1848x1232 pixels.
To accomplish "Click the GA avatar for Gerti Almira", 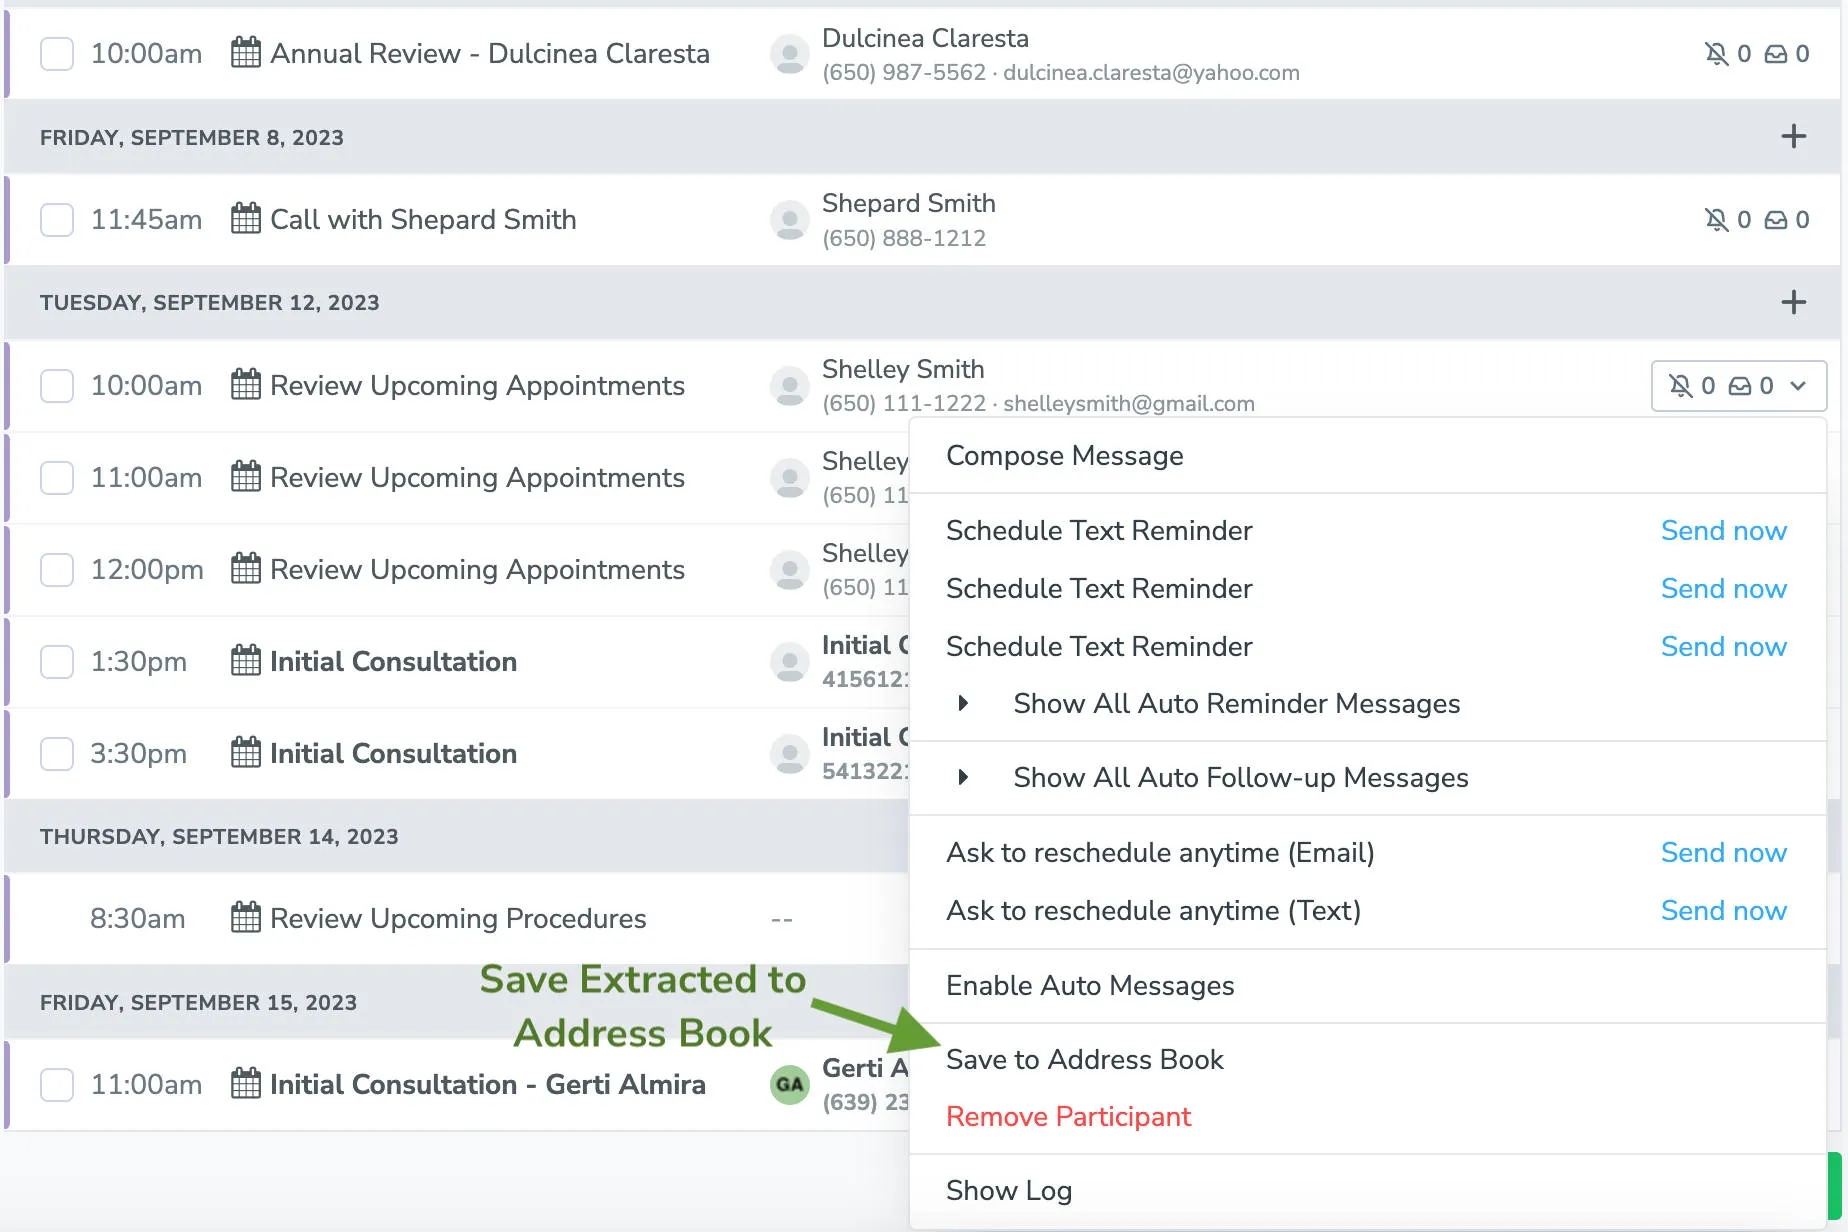I will point(789,1084).
